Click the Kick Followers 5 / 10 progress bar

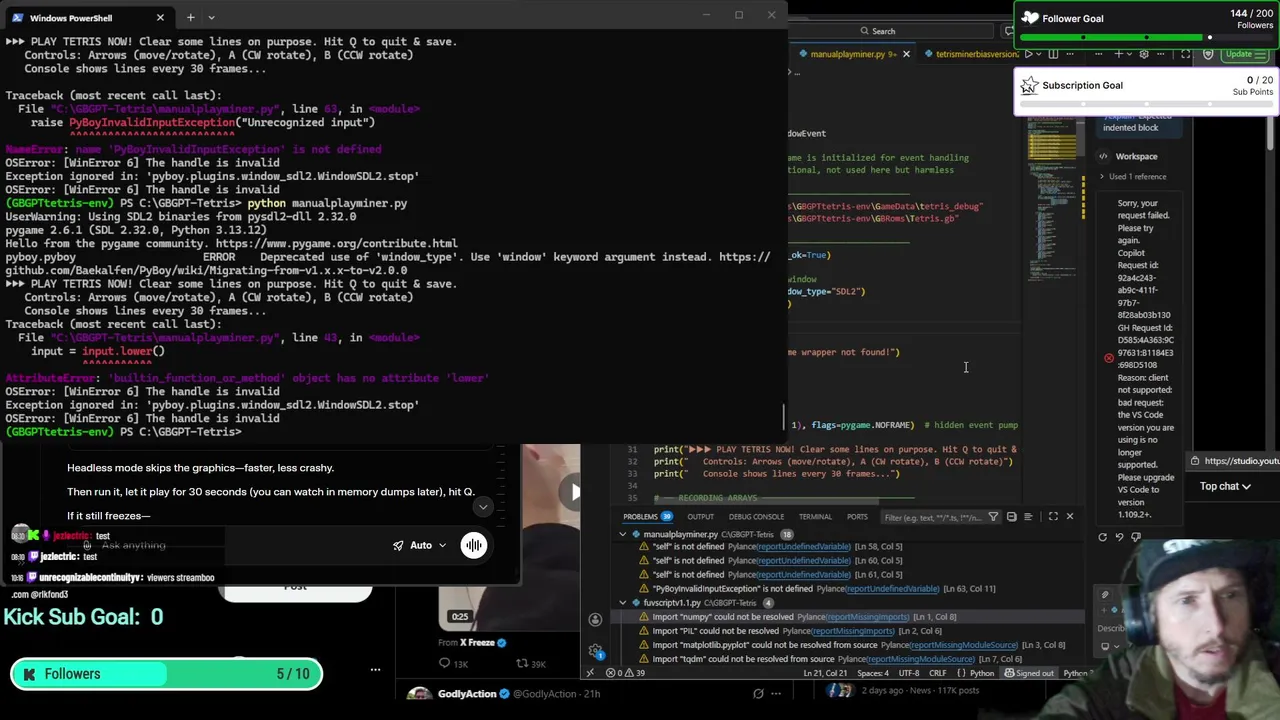tap(167, 674)
